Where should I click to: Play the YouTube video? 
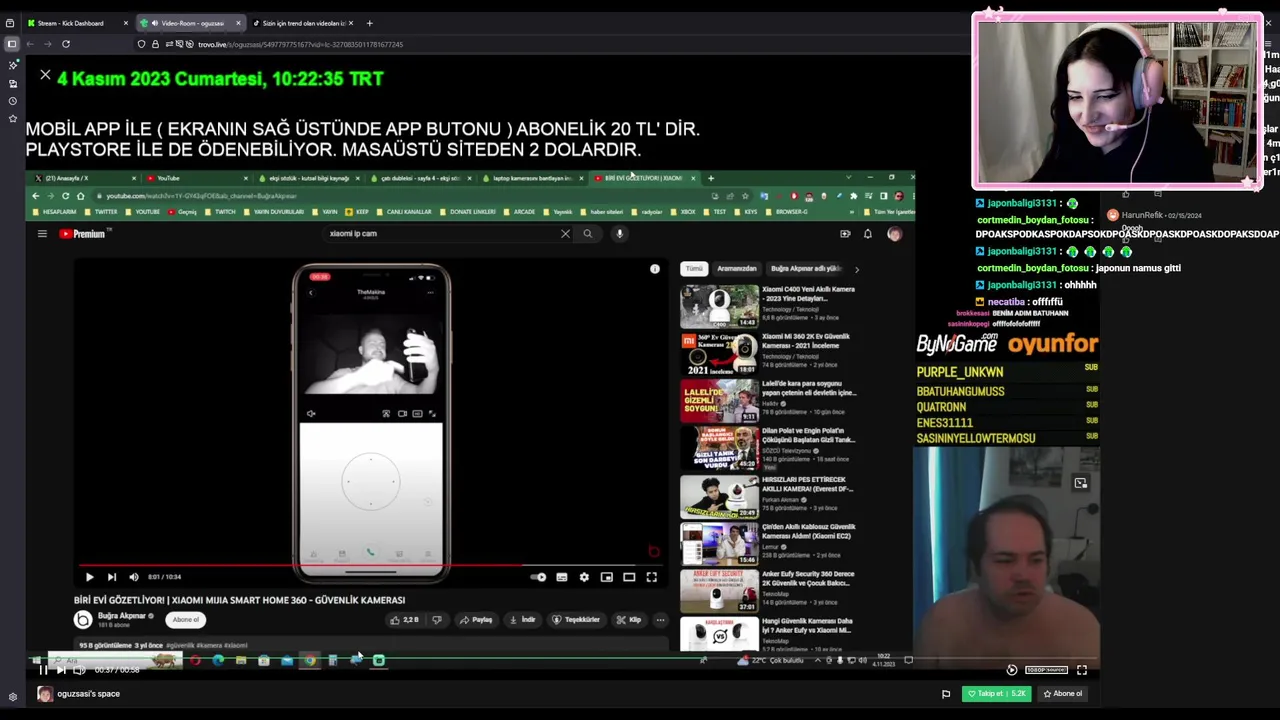[89, 577]
